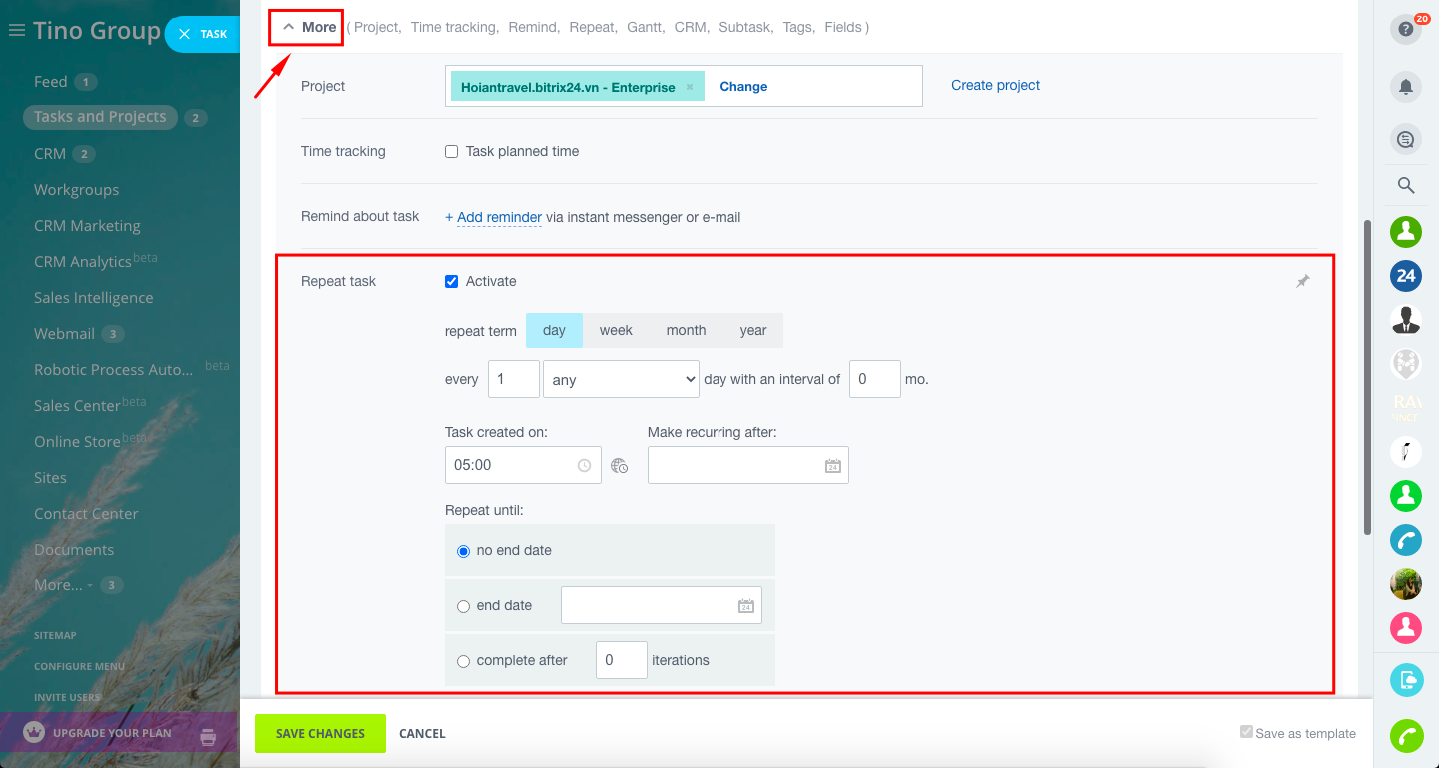Screen dimensions: 1439x768
Task: Open Workgroups in the left menu
Action: coord(76,190)
